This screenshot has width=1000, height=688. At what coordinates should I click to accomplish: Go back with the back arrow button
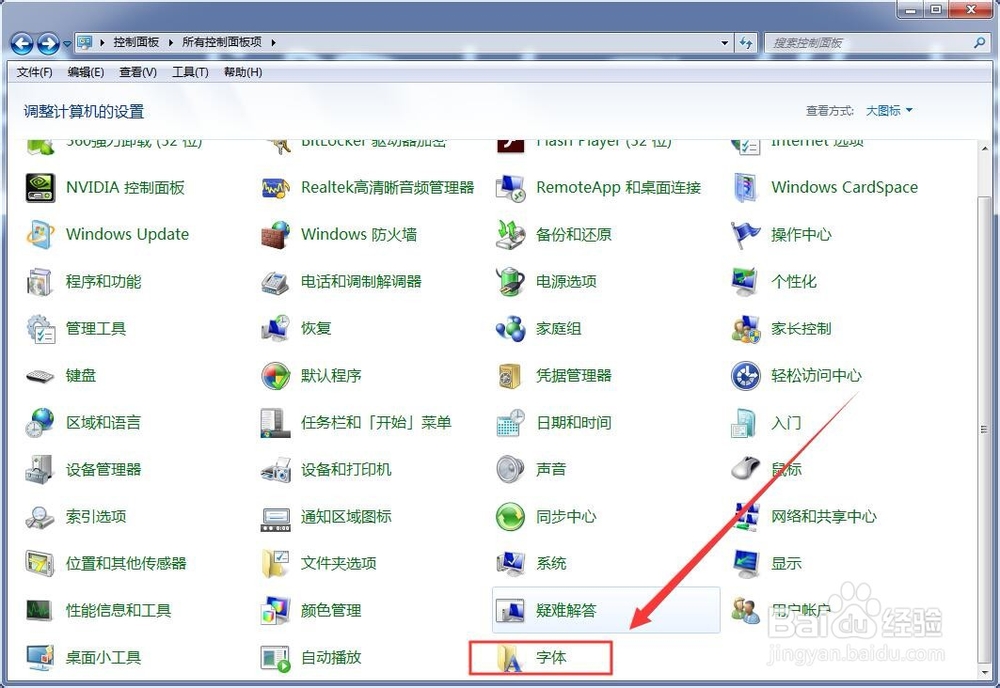point(22,44)
